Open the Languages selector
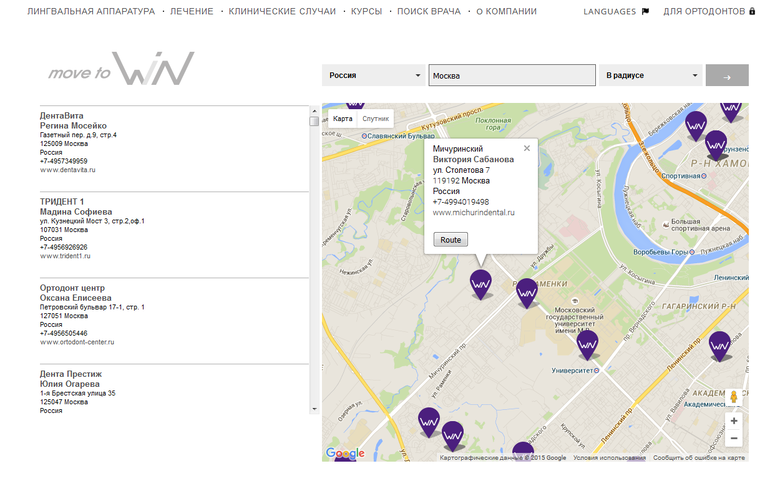 pyautogui.click(x=616, y=12)
